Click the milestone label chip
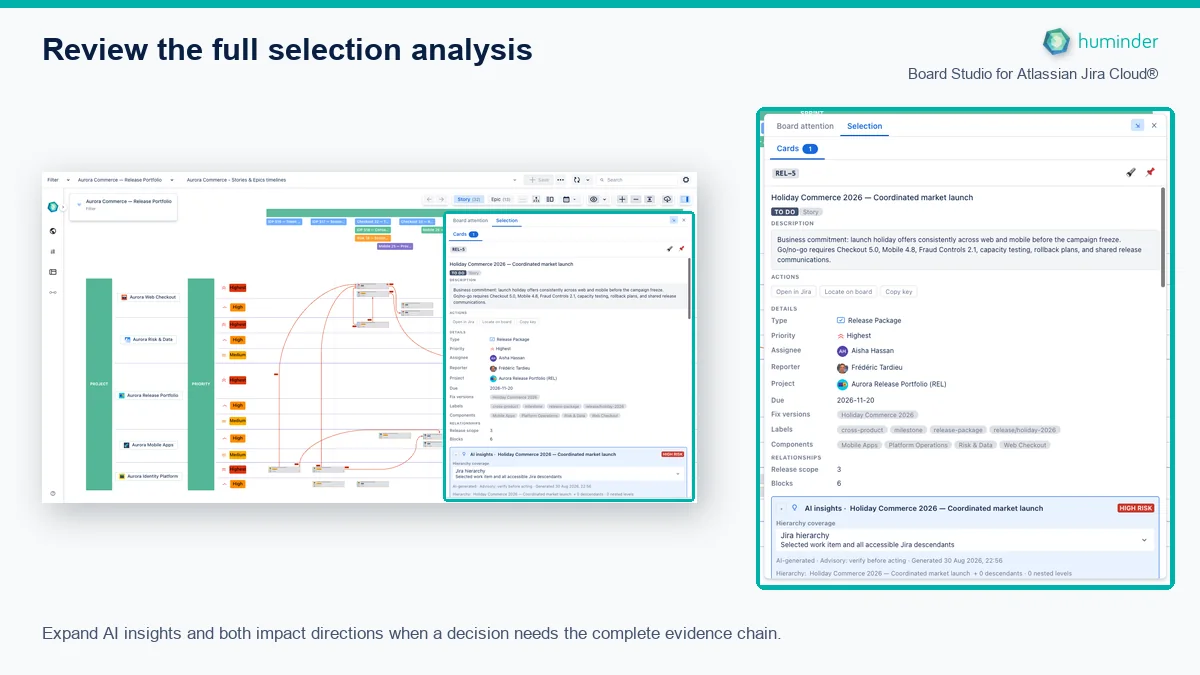Viewport: 1200px width, 675px height. click(x=908, y=430)
